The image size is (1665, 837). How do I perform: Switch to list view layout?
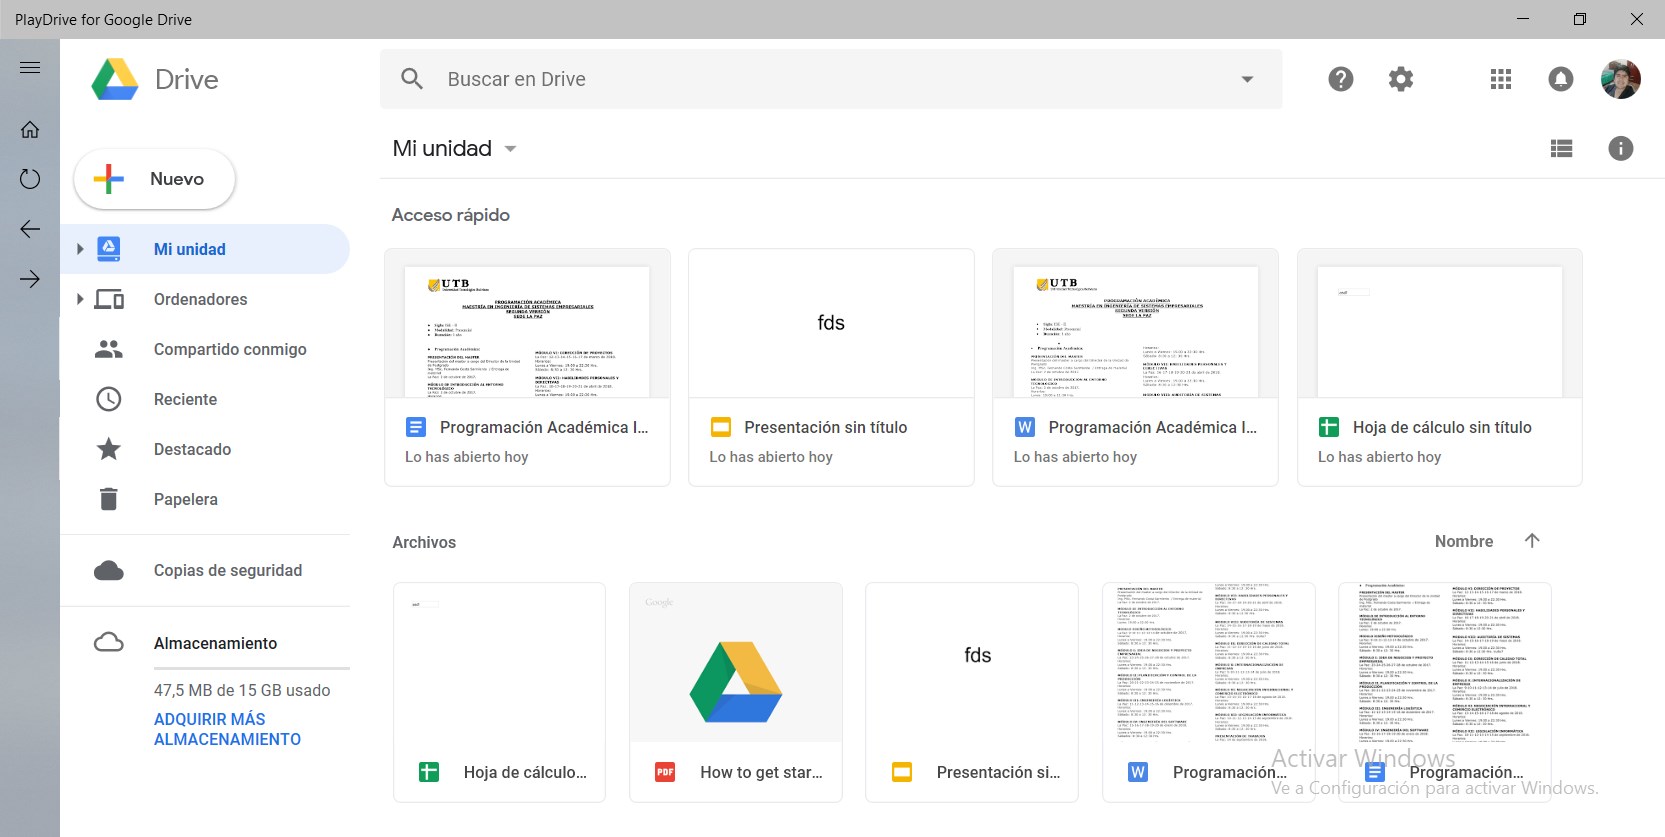coord(1561,148)
